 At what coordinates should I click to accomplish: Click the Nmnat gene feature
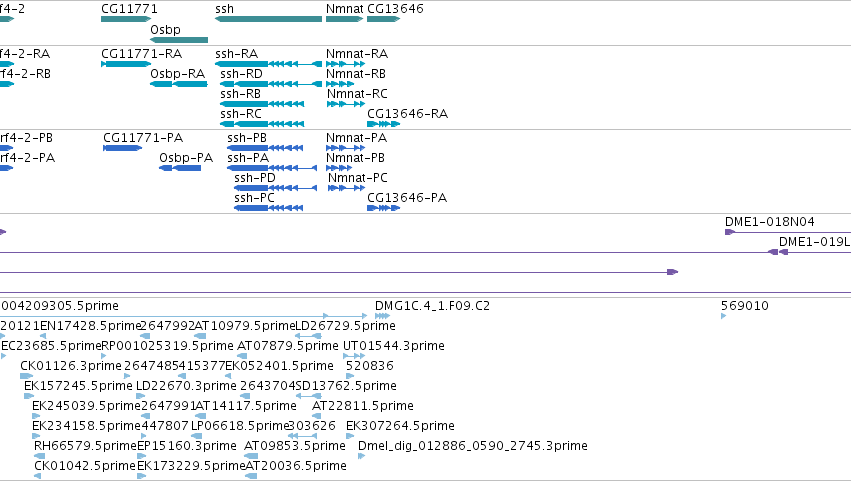(345, 19)
